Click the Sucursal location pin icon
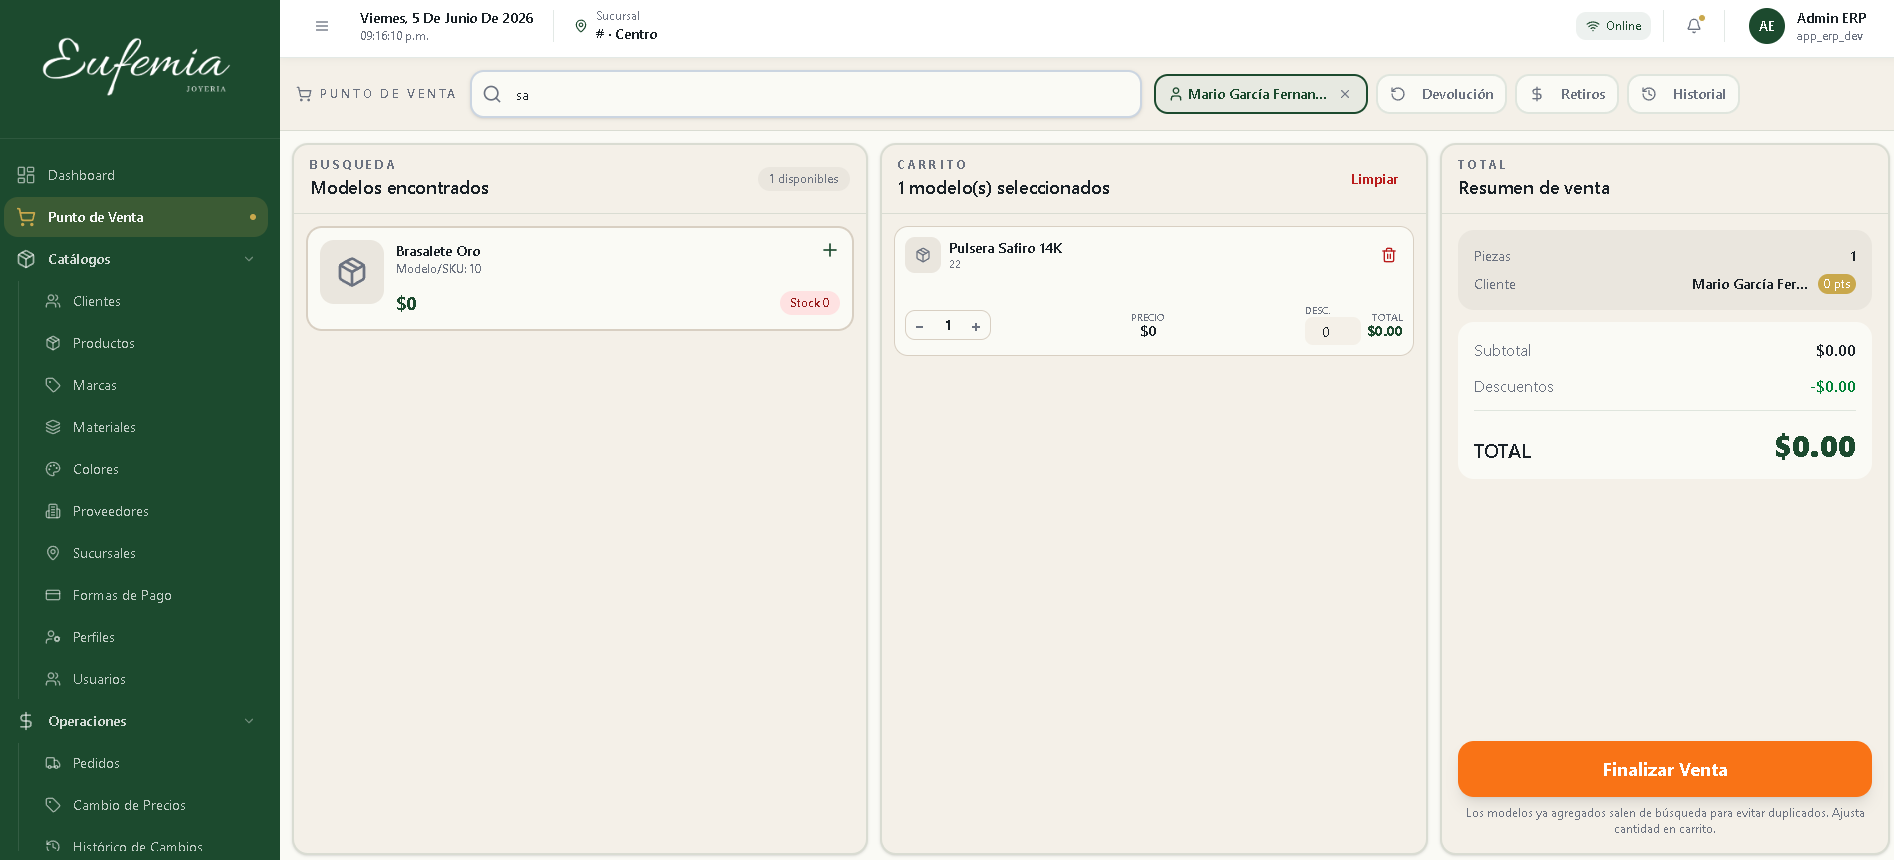 point(581,26)
